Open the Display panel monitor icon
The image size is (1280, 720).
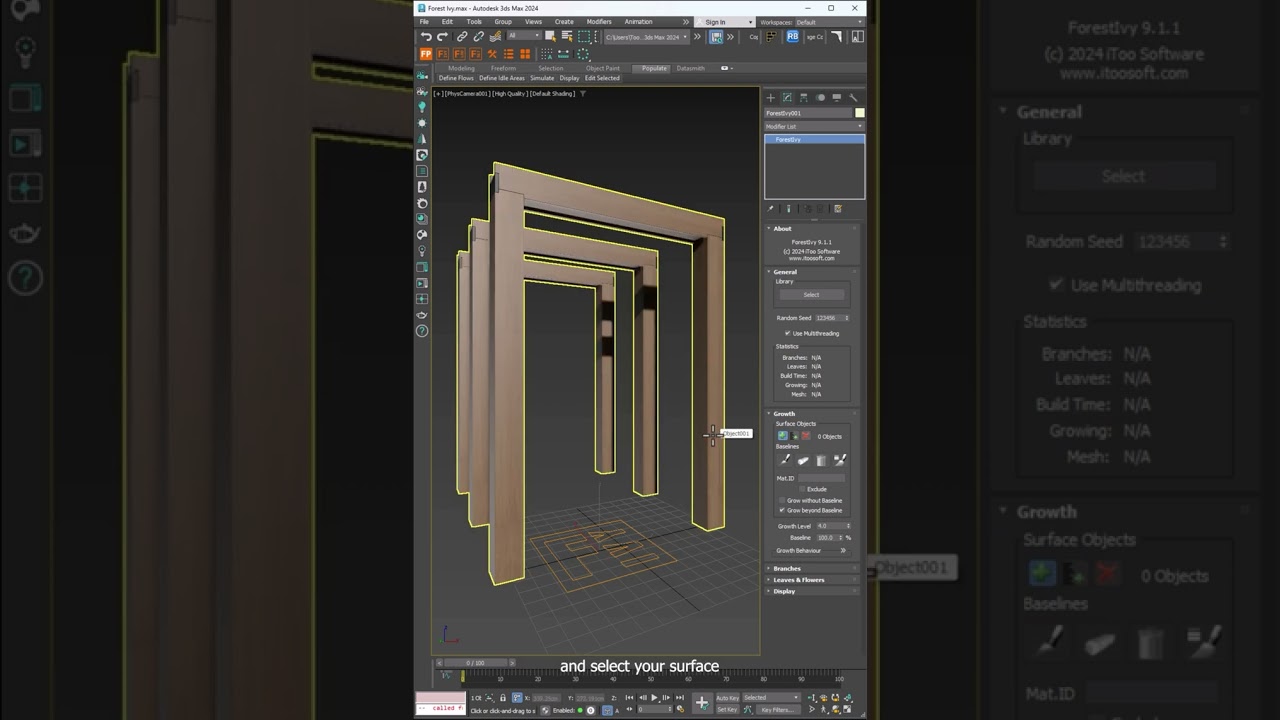point(837,98)
